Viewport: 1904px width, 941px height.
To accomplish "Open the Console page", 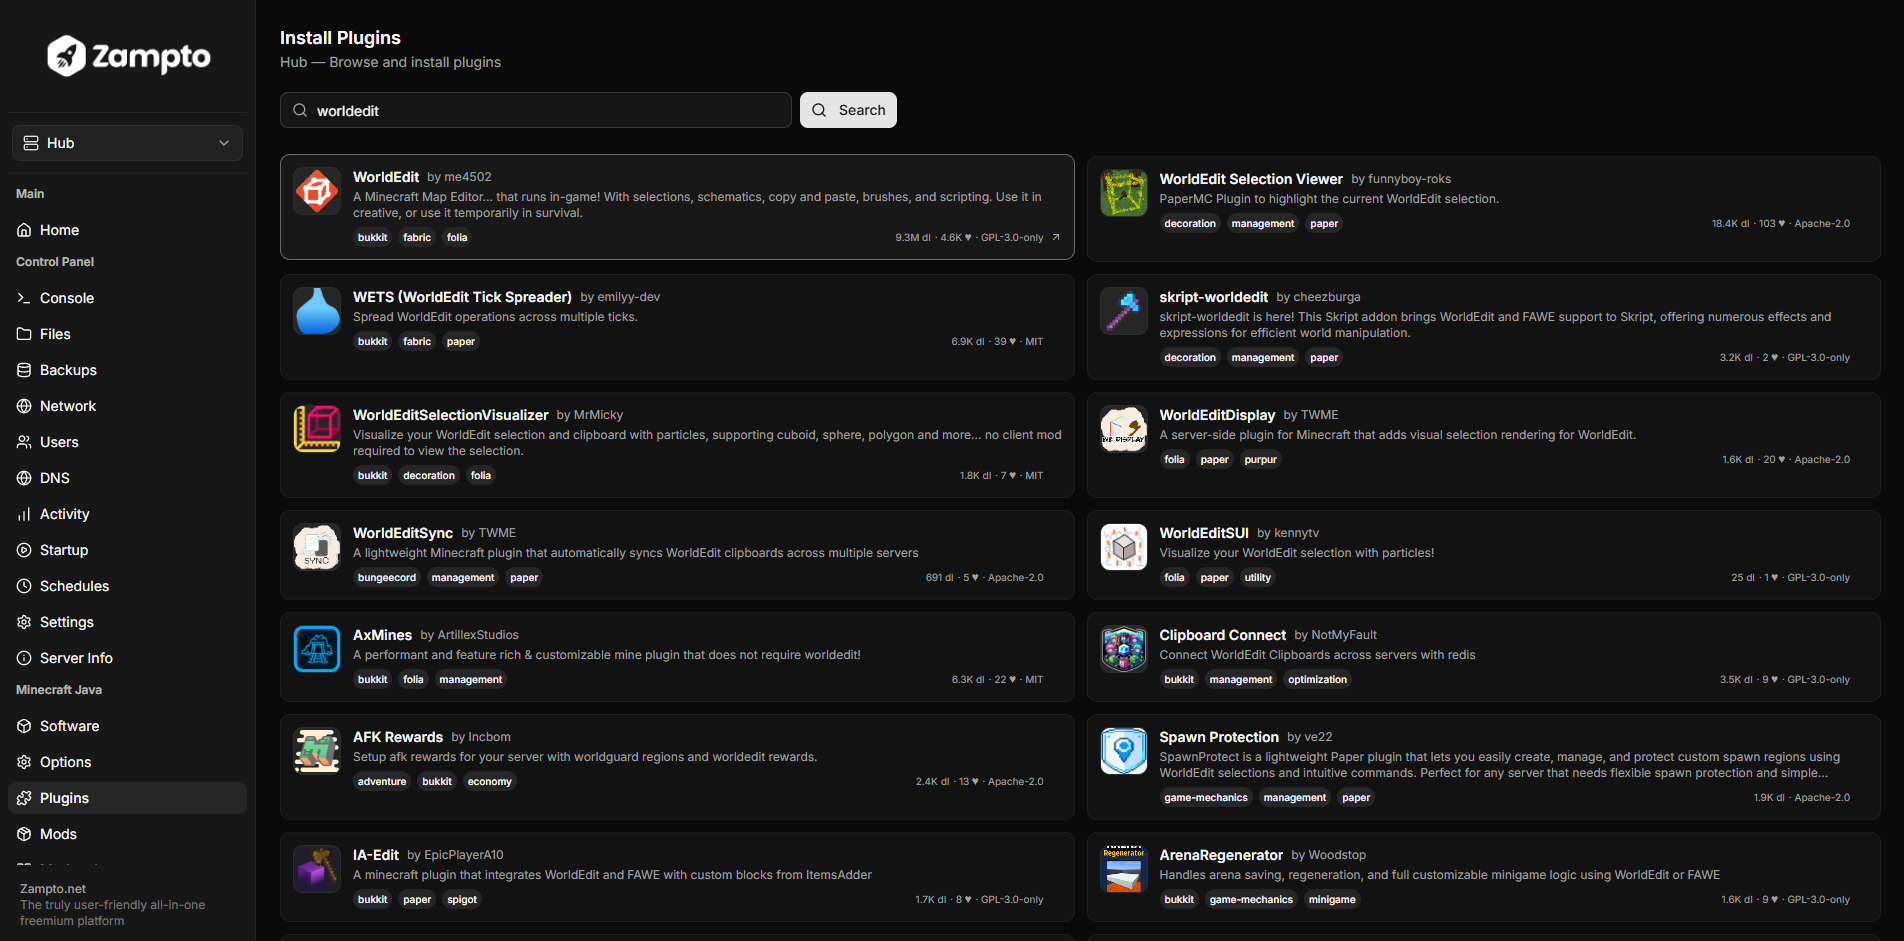I will click(127, 298).
